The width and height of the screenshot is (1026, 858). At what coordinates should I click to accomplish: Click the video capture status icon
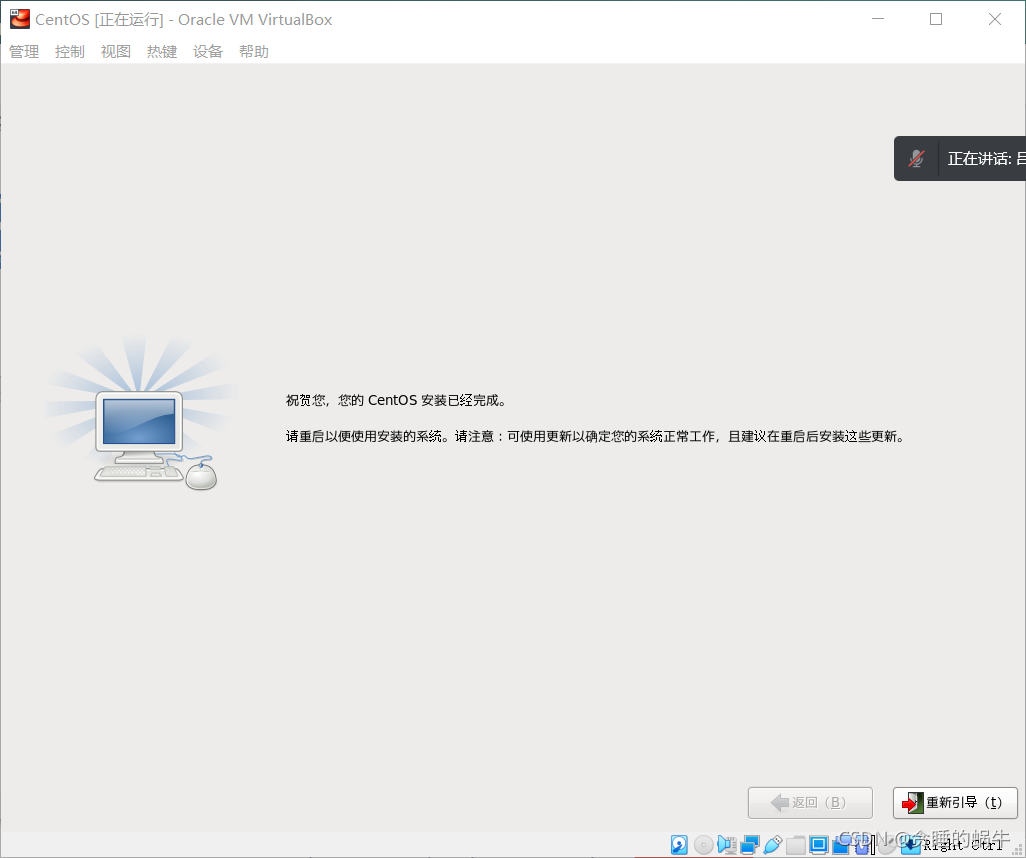coord(841,845)
